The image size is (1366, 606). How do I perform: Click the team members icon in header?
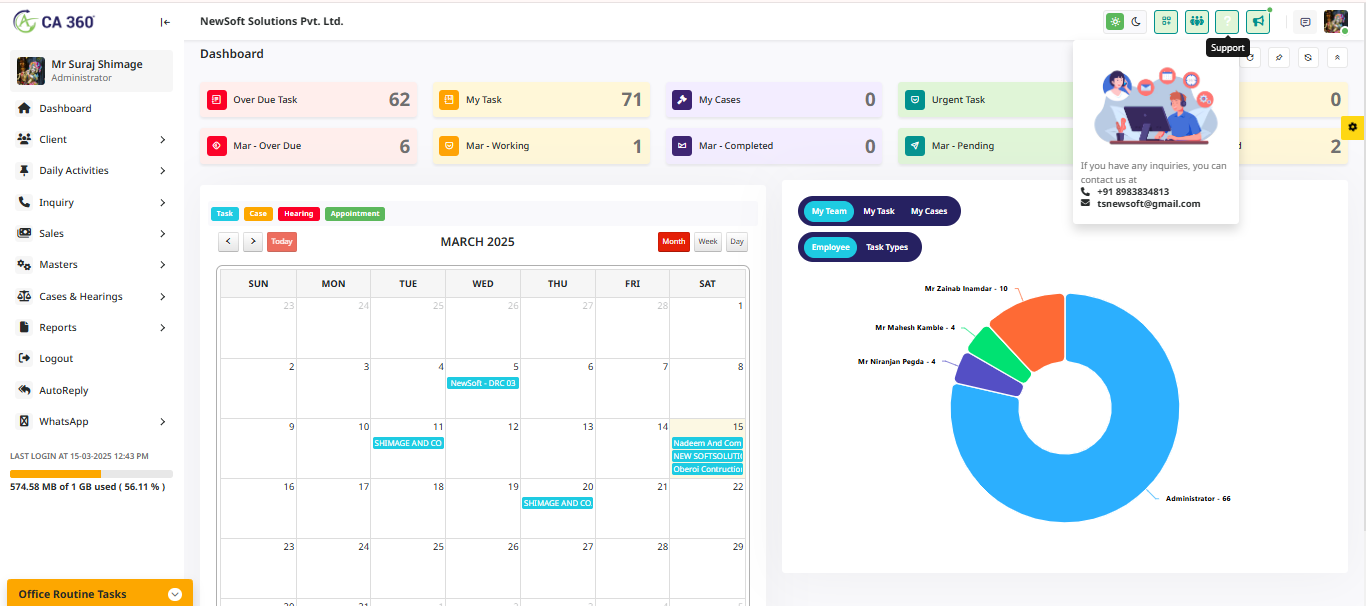[x=1197, y=22]
